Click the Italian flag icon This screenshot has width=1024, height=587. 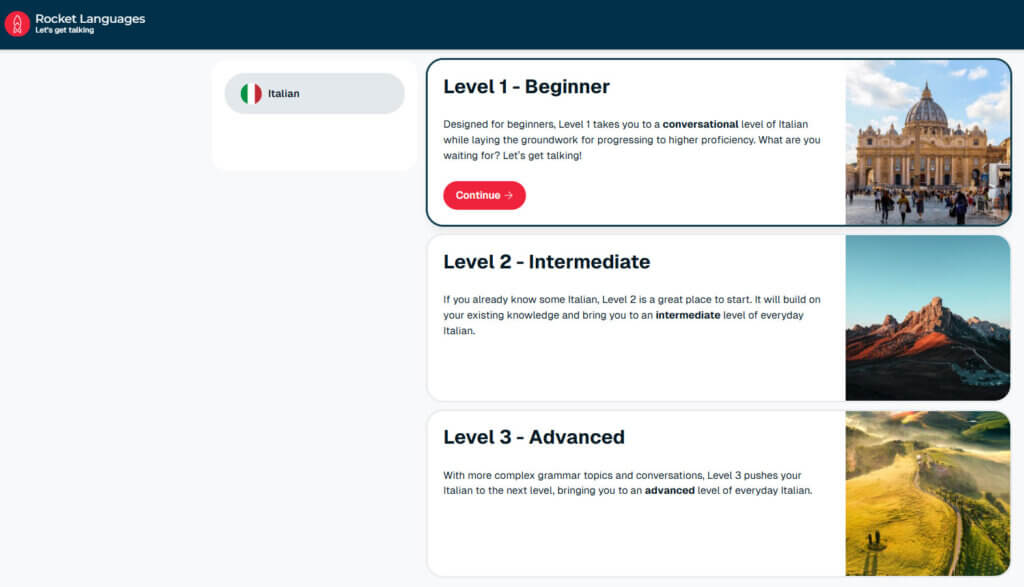coord(251,93)
